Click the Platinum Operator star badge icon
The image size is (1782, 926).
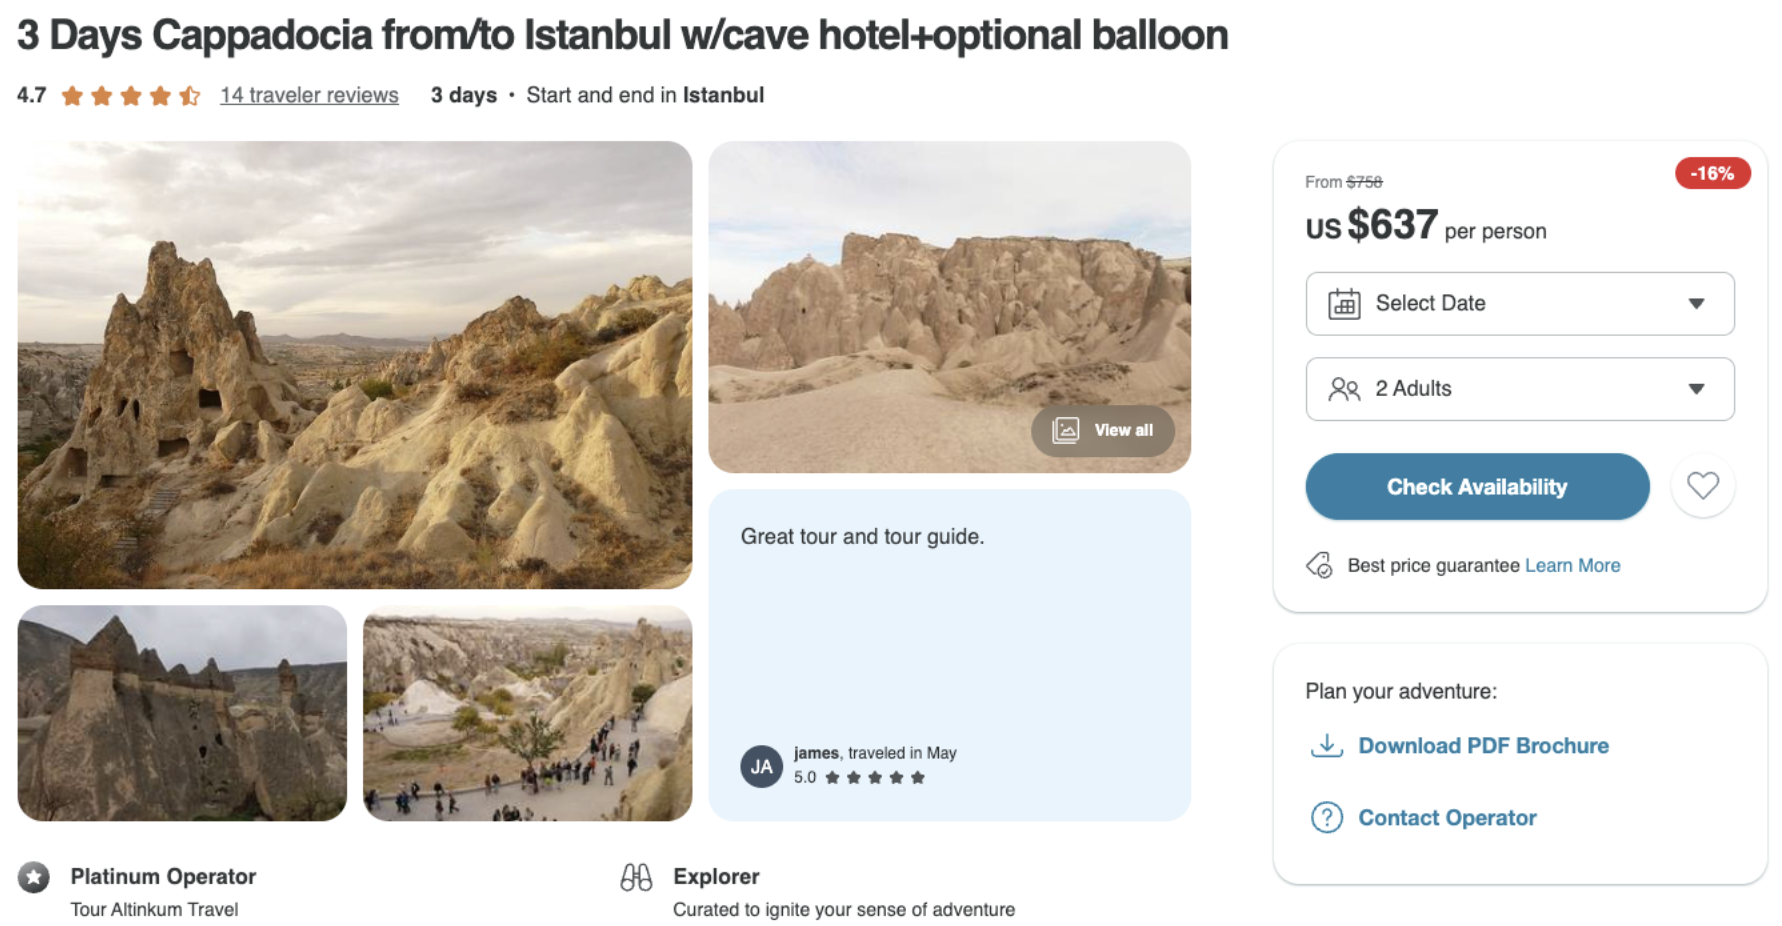tap(34, 877)
